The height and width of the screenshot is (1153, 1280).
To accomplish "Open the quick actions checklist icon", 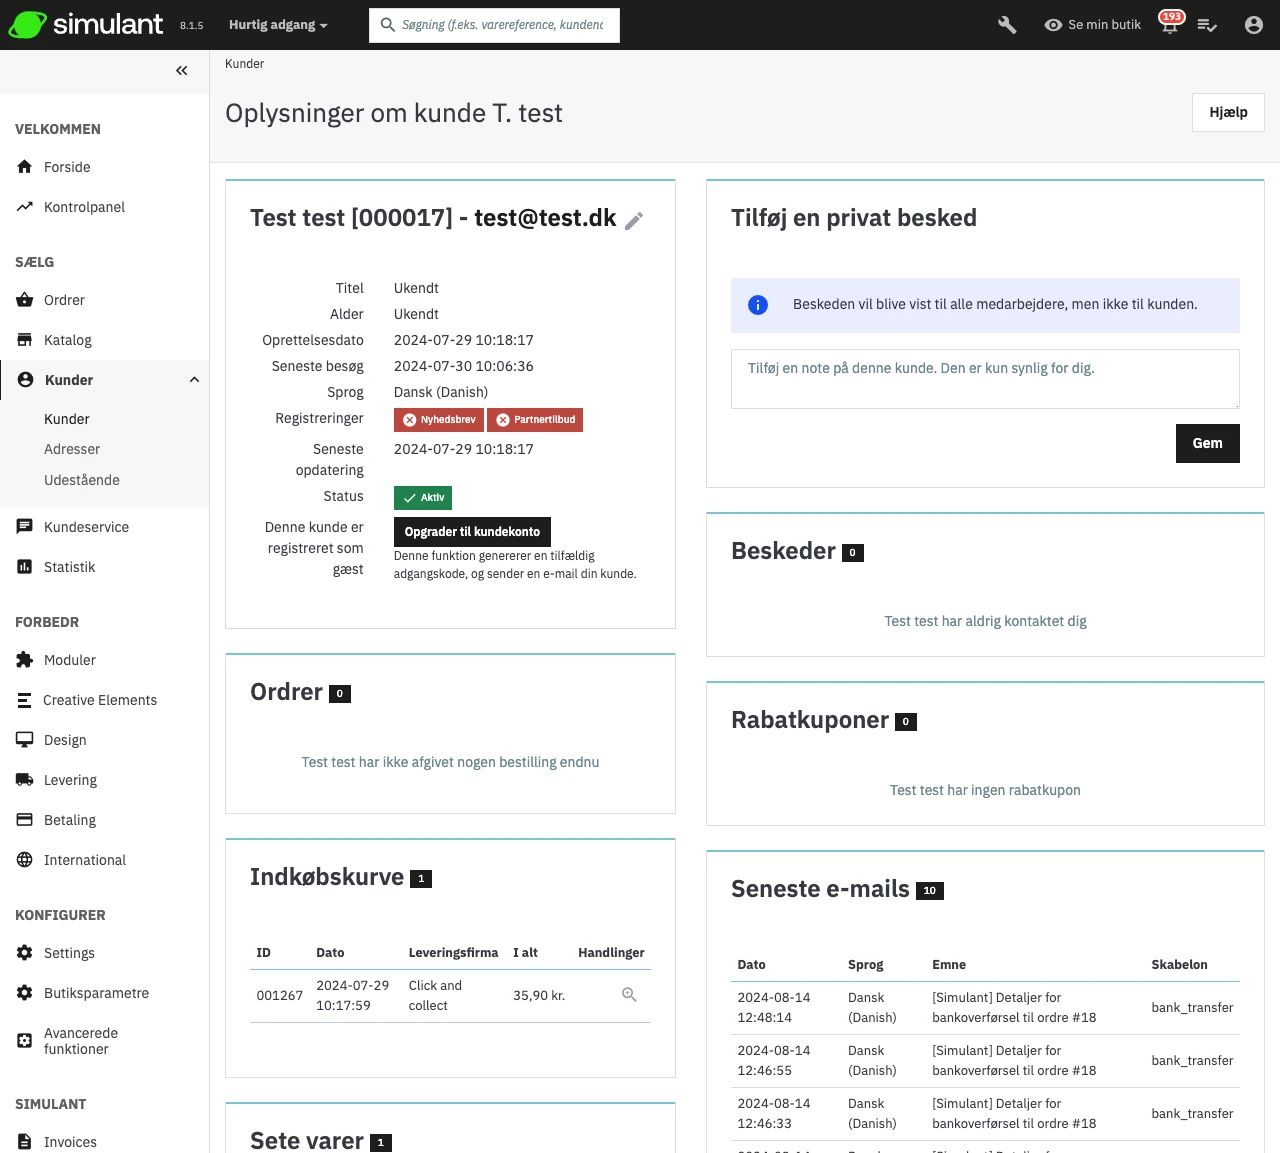I will (1207, 25).
